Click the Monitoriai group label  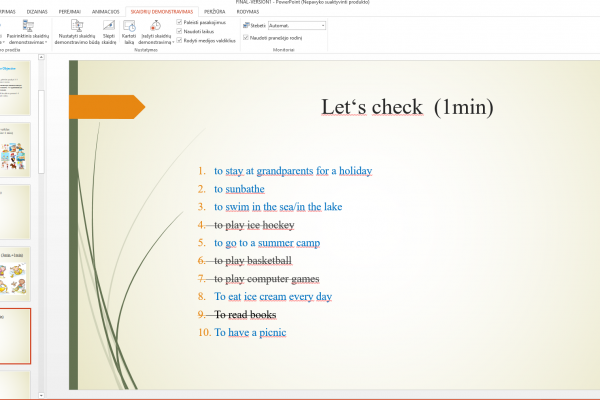coord(284,50)
